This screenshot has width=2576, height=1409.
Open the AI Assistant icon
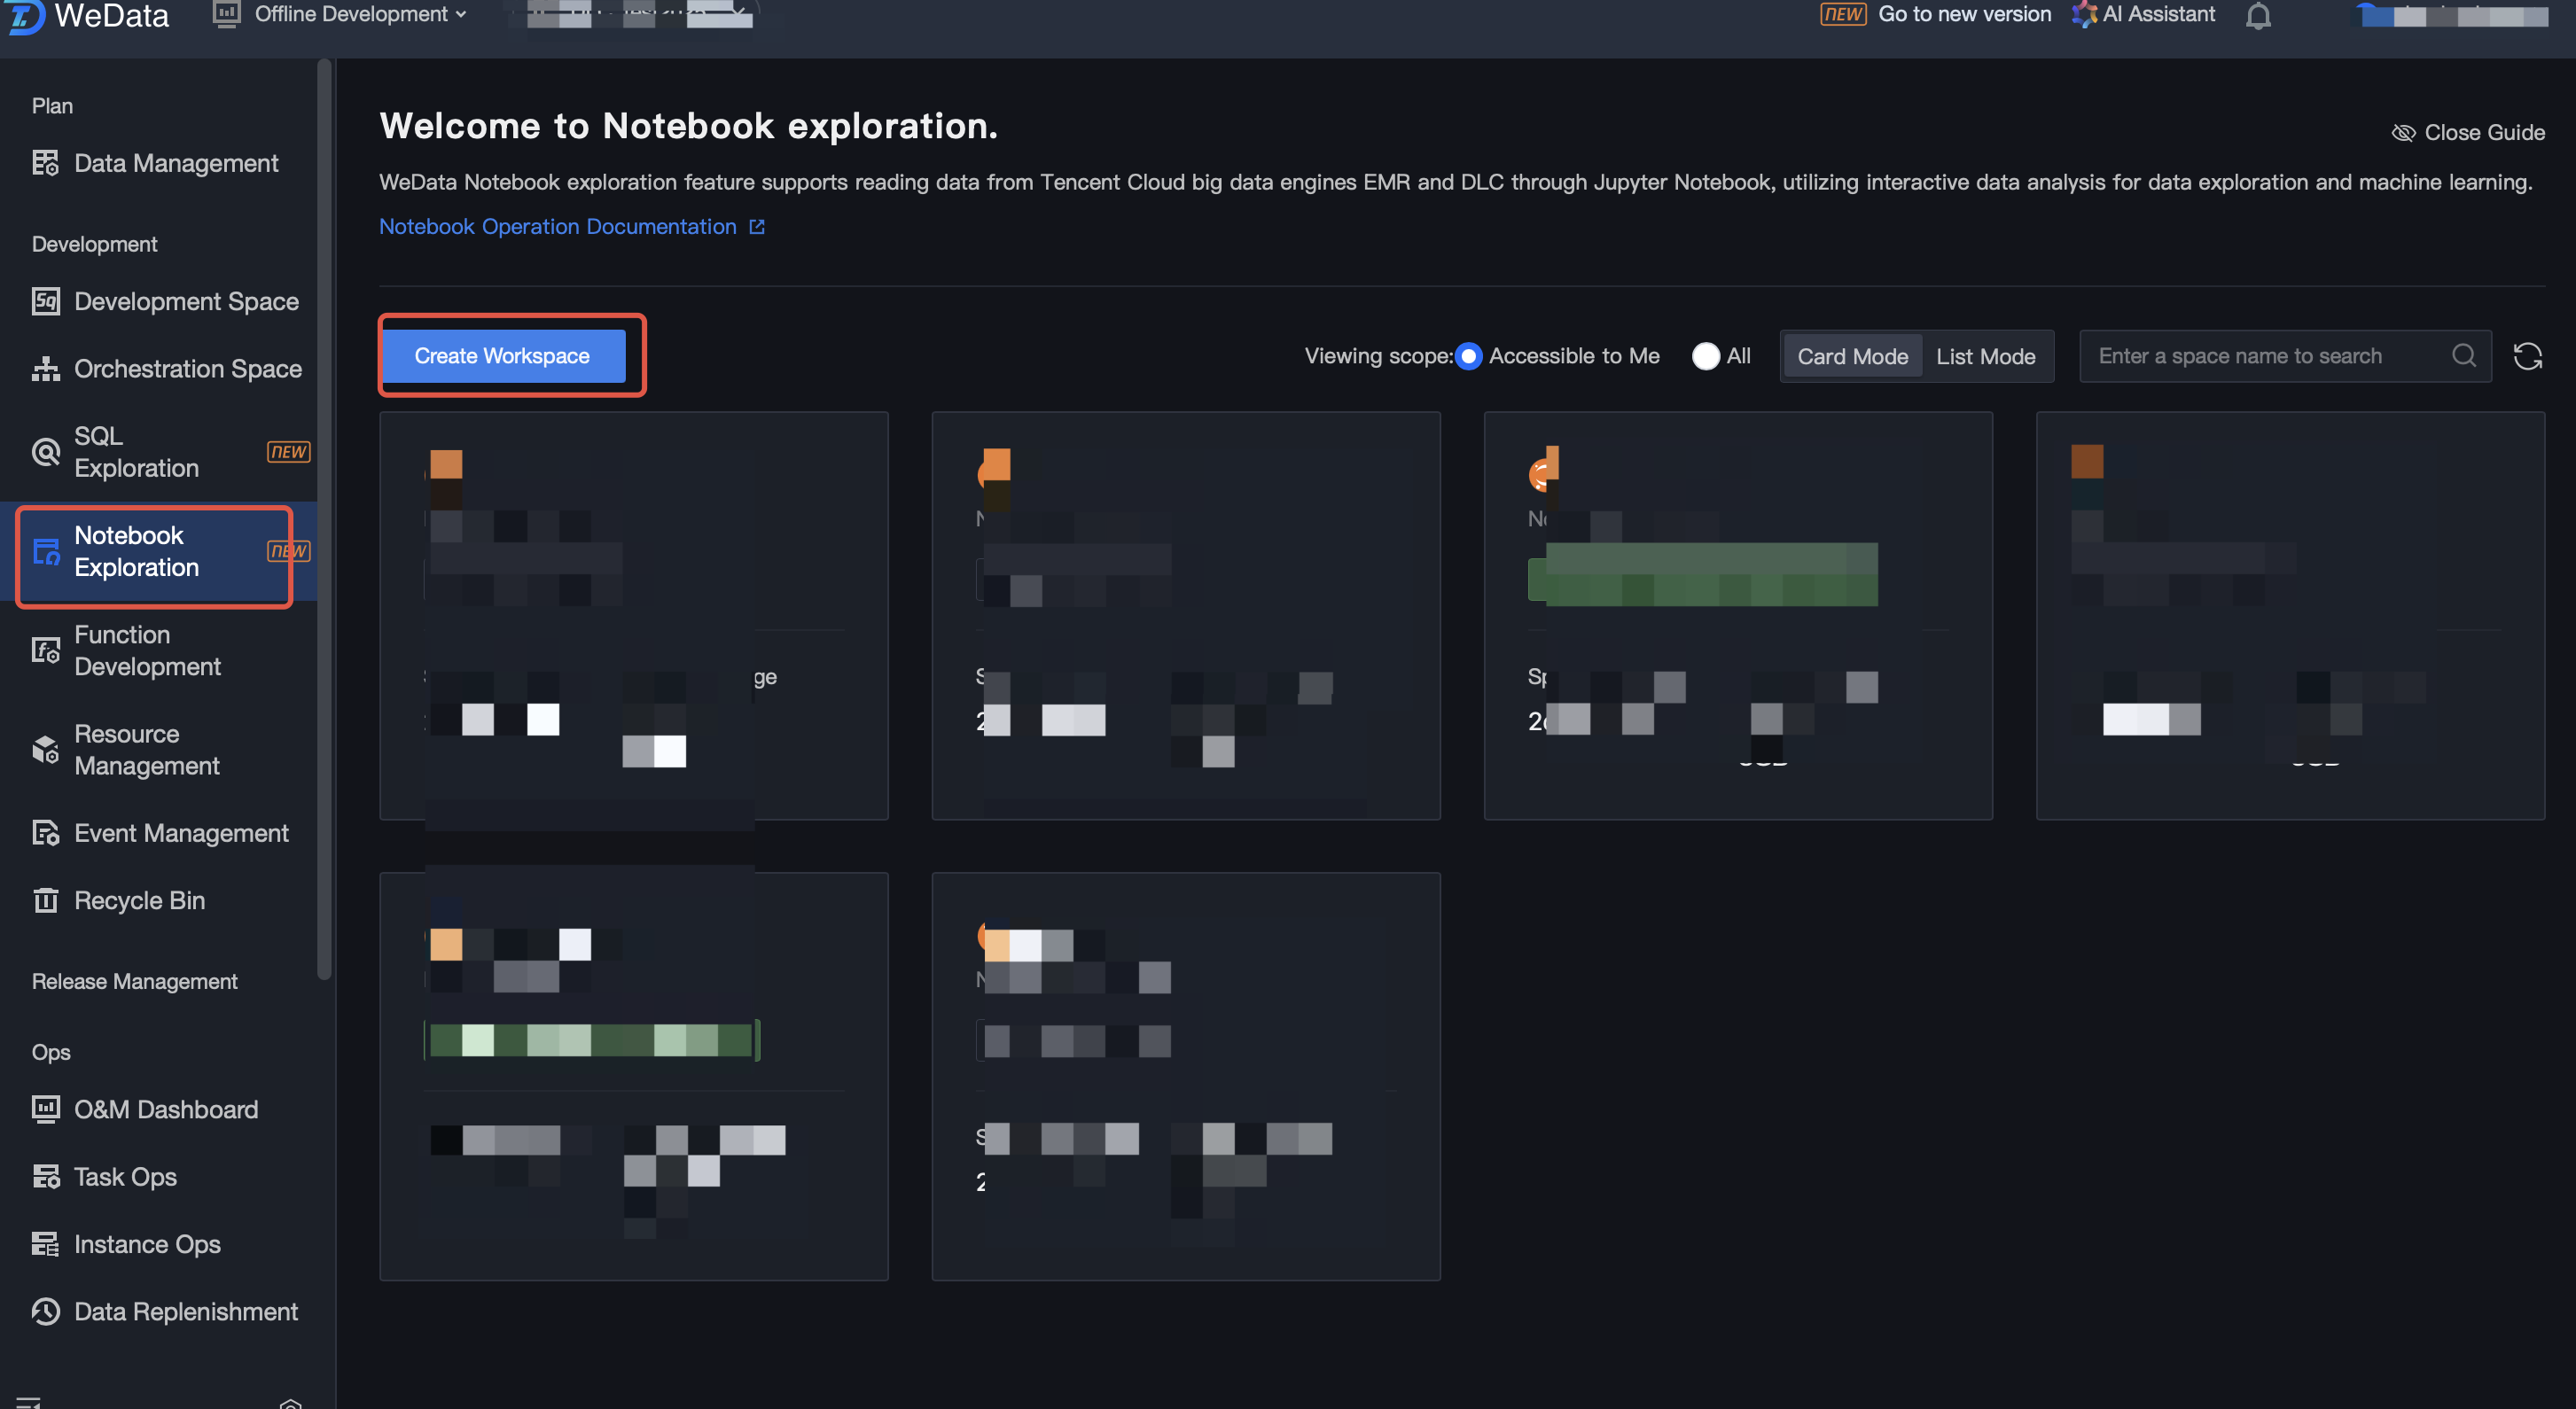click(2084, 15)
